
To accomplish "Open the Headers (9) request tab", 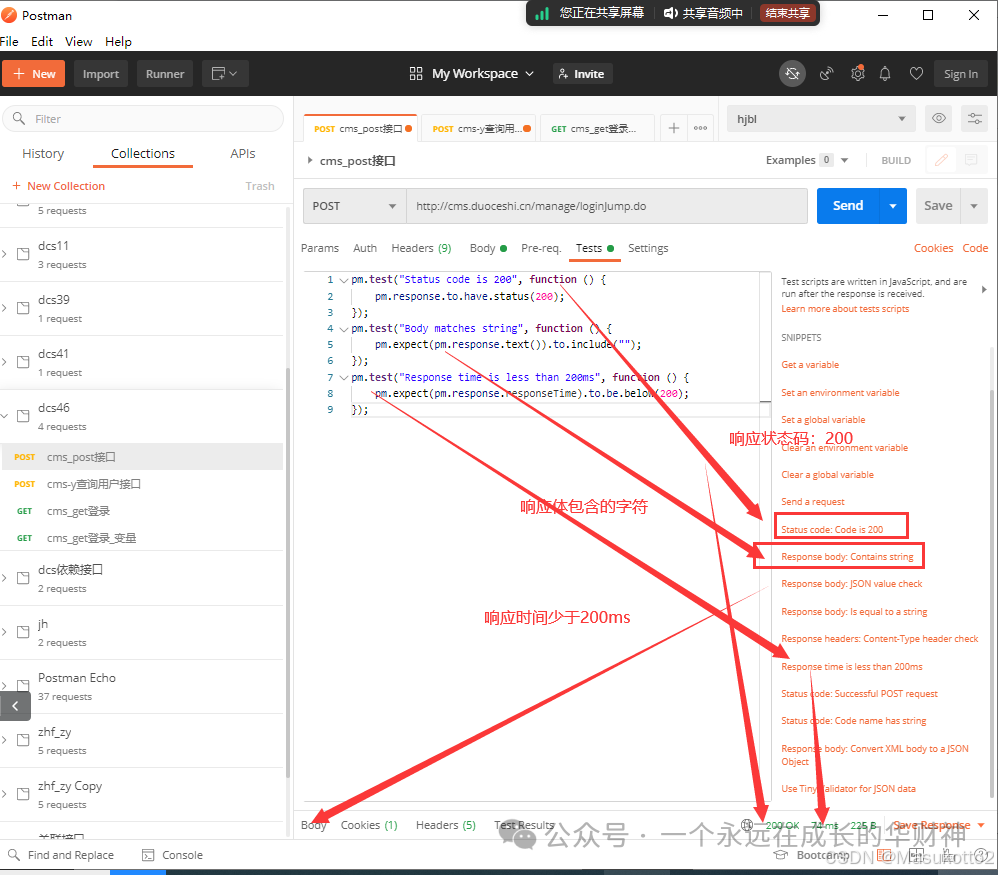I will 421,248.
